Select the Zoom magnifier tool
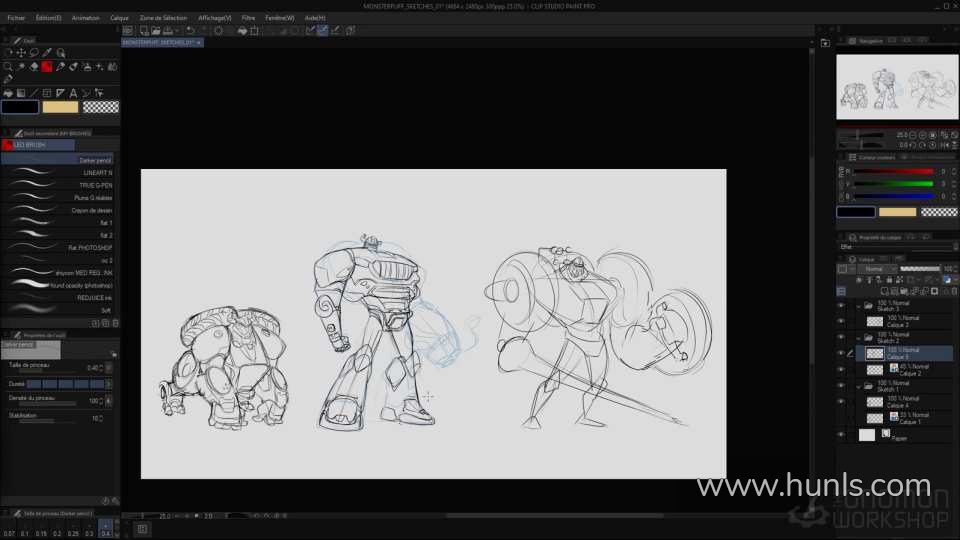 click(8, 67)
